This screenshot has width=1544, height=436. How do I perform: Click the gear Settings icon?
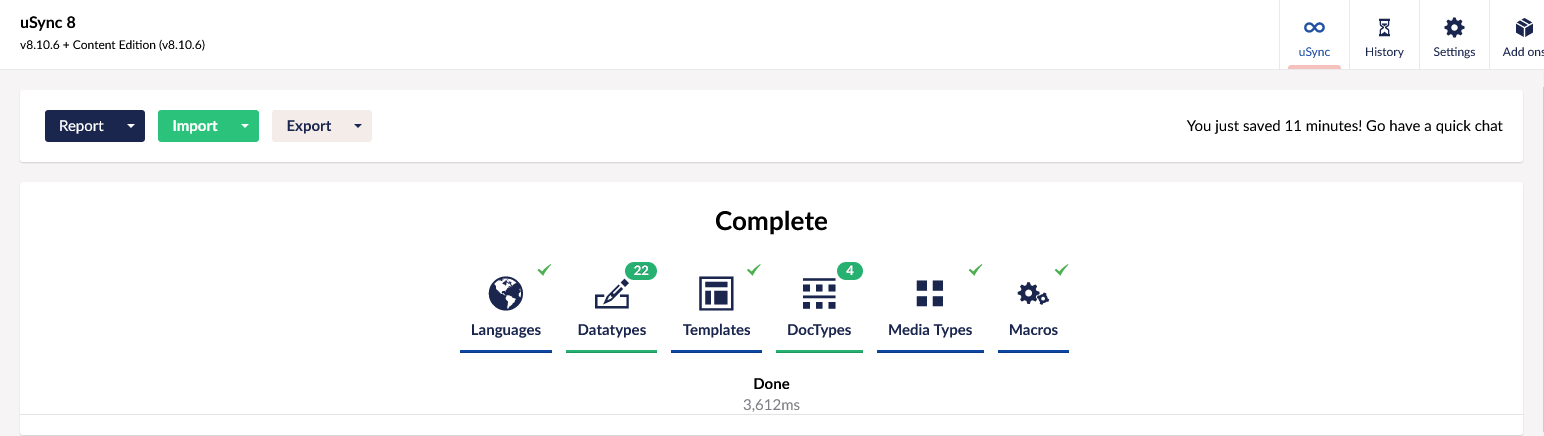point(1454,27)
